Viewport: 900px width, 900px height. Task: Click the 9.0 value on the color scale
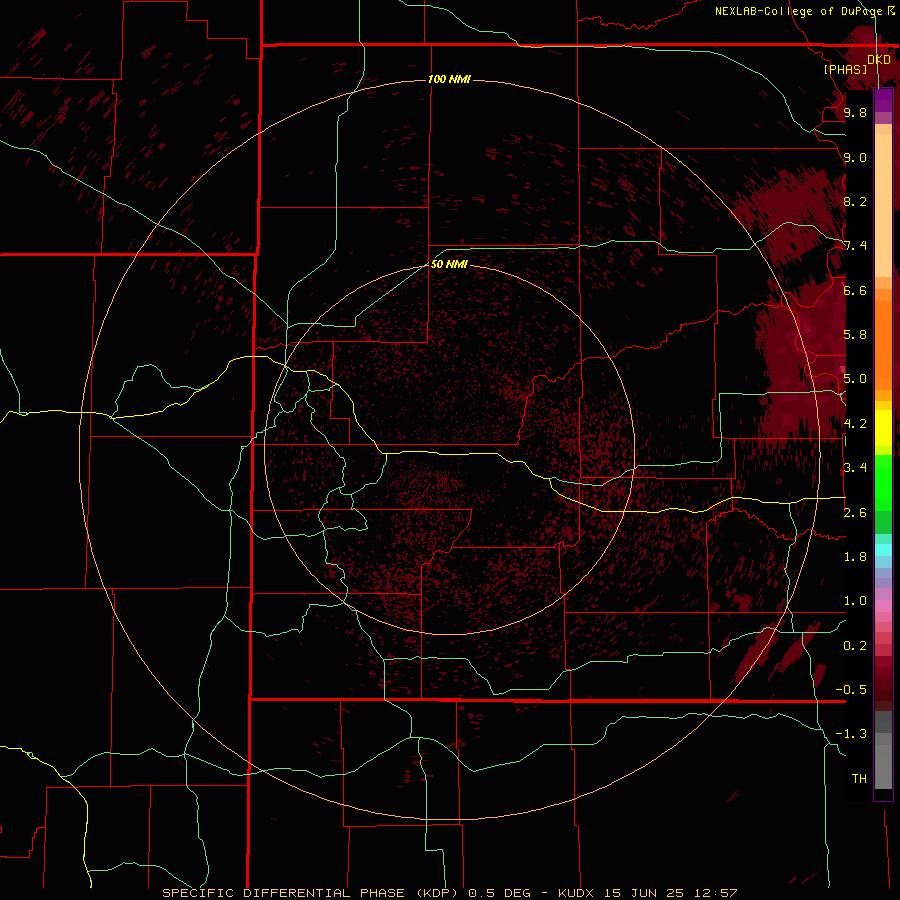click(x=855, y=157)
